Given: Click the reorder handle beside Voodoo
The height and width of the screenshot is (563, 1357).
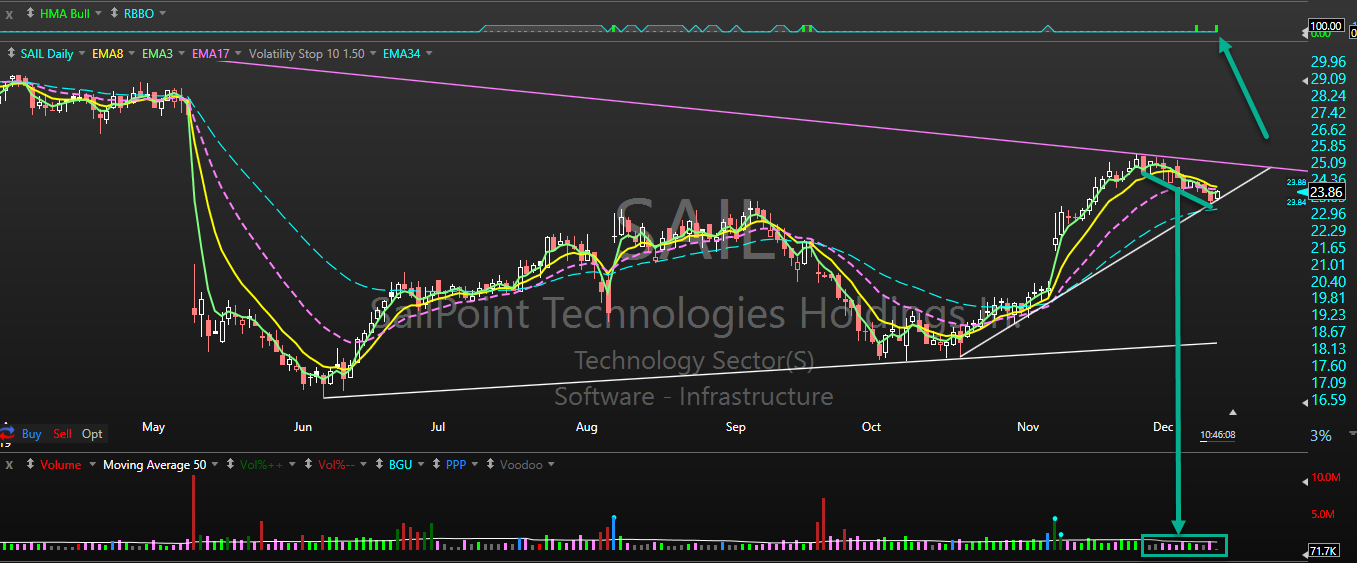Looking at the screenshot, I should coord(491,465).
